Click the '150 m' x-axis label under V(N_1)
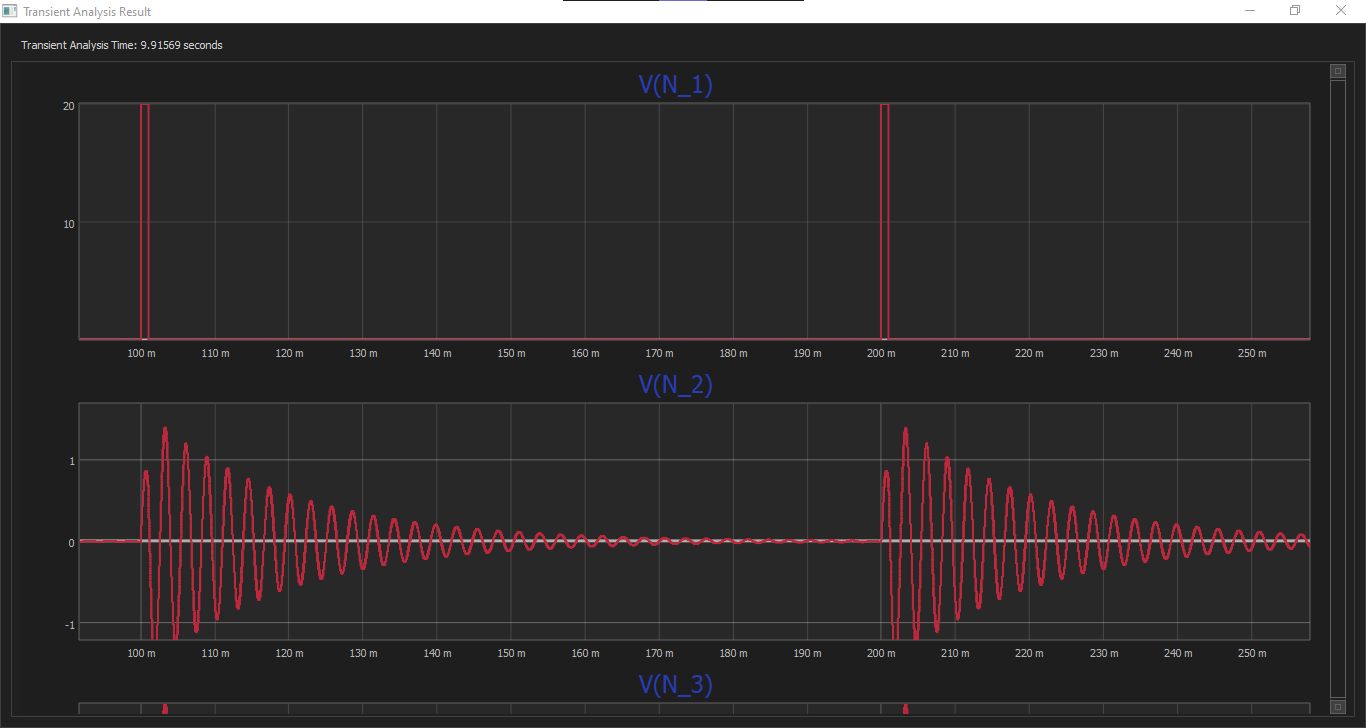Viewport: 1366px width, 728px height. [x=511, y=353]
